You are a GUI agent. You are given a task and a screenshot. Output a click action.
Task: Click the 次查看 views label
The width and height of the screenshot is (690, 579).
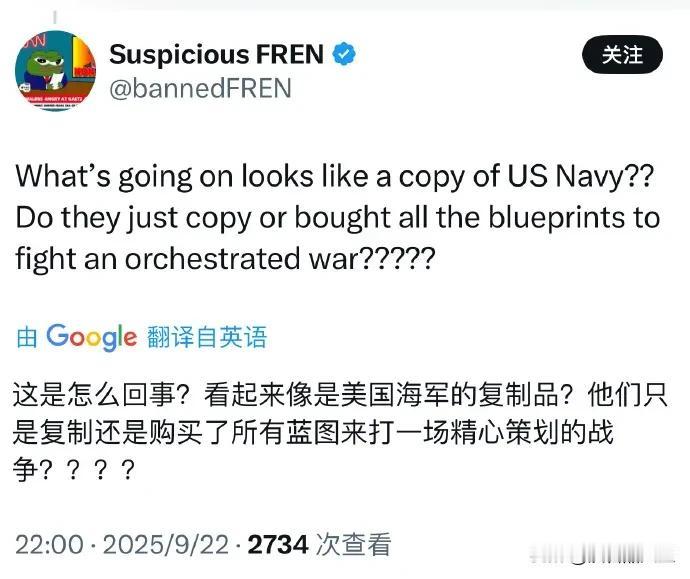(x=353, y=545)
